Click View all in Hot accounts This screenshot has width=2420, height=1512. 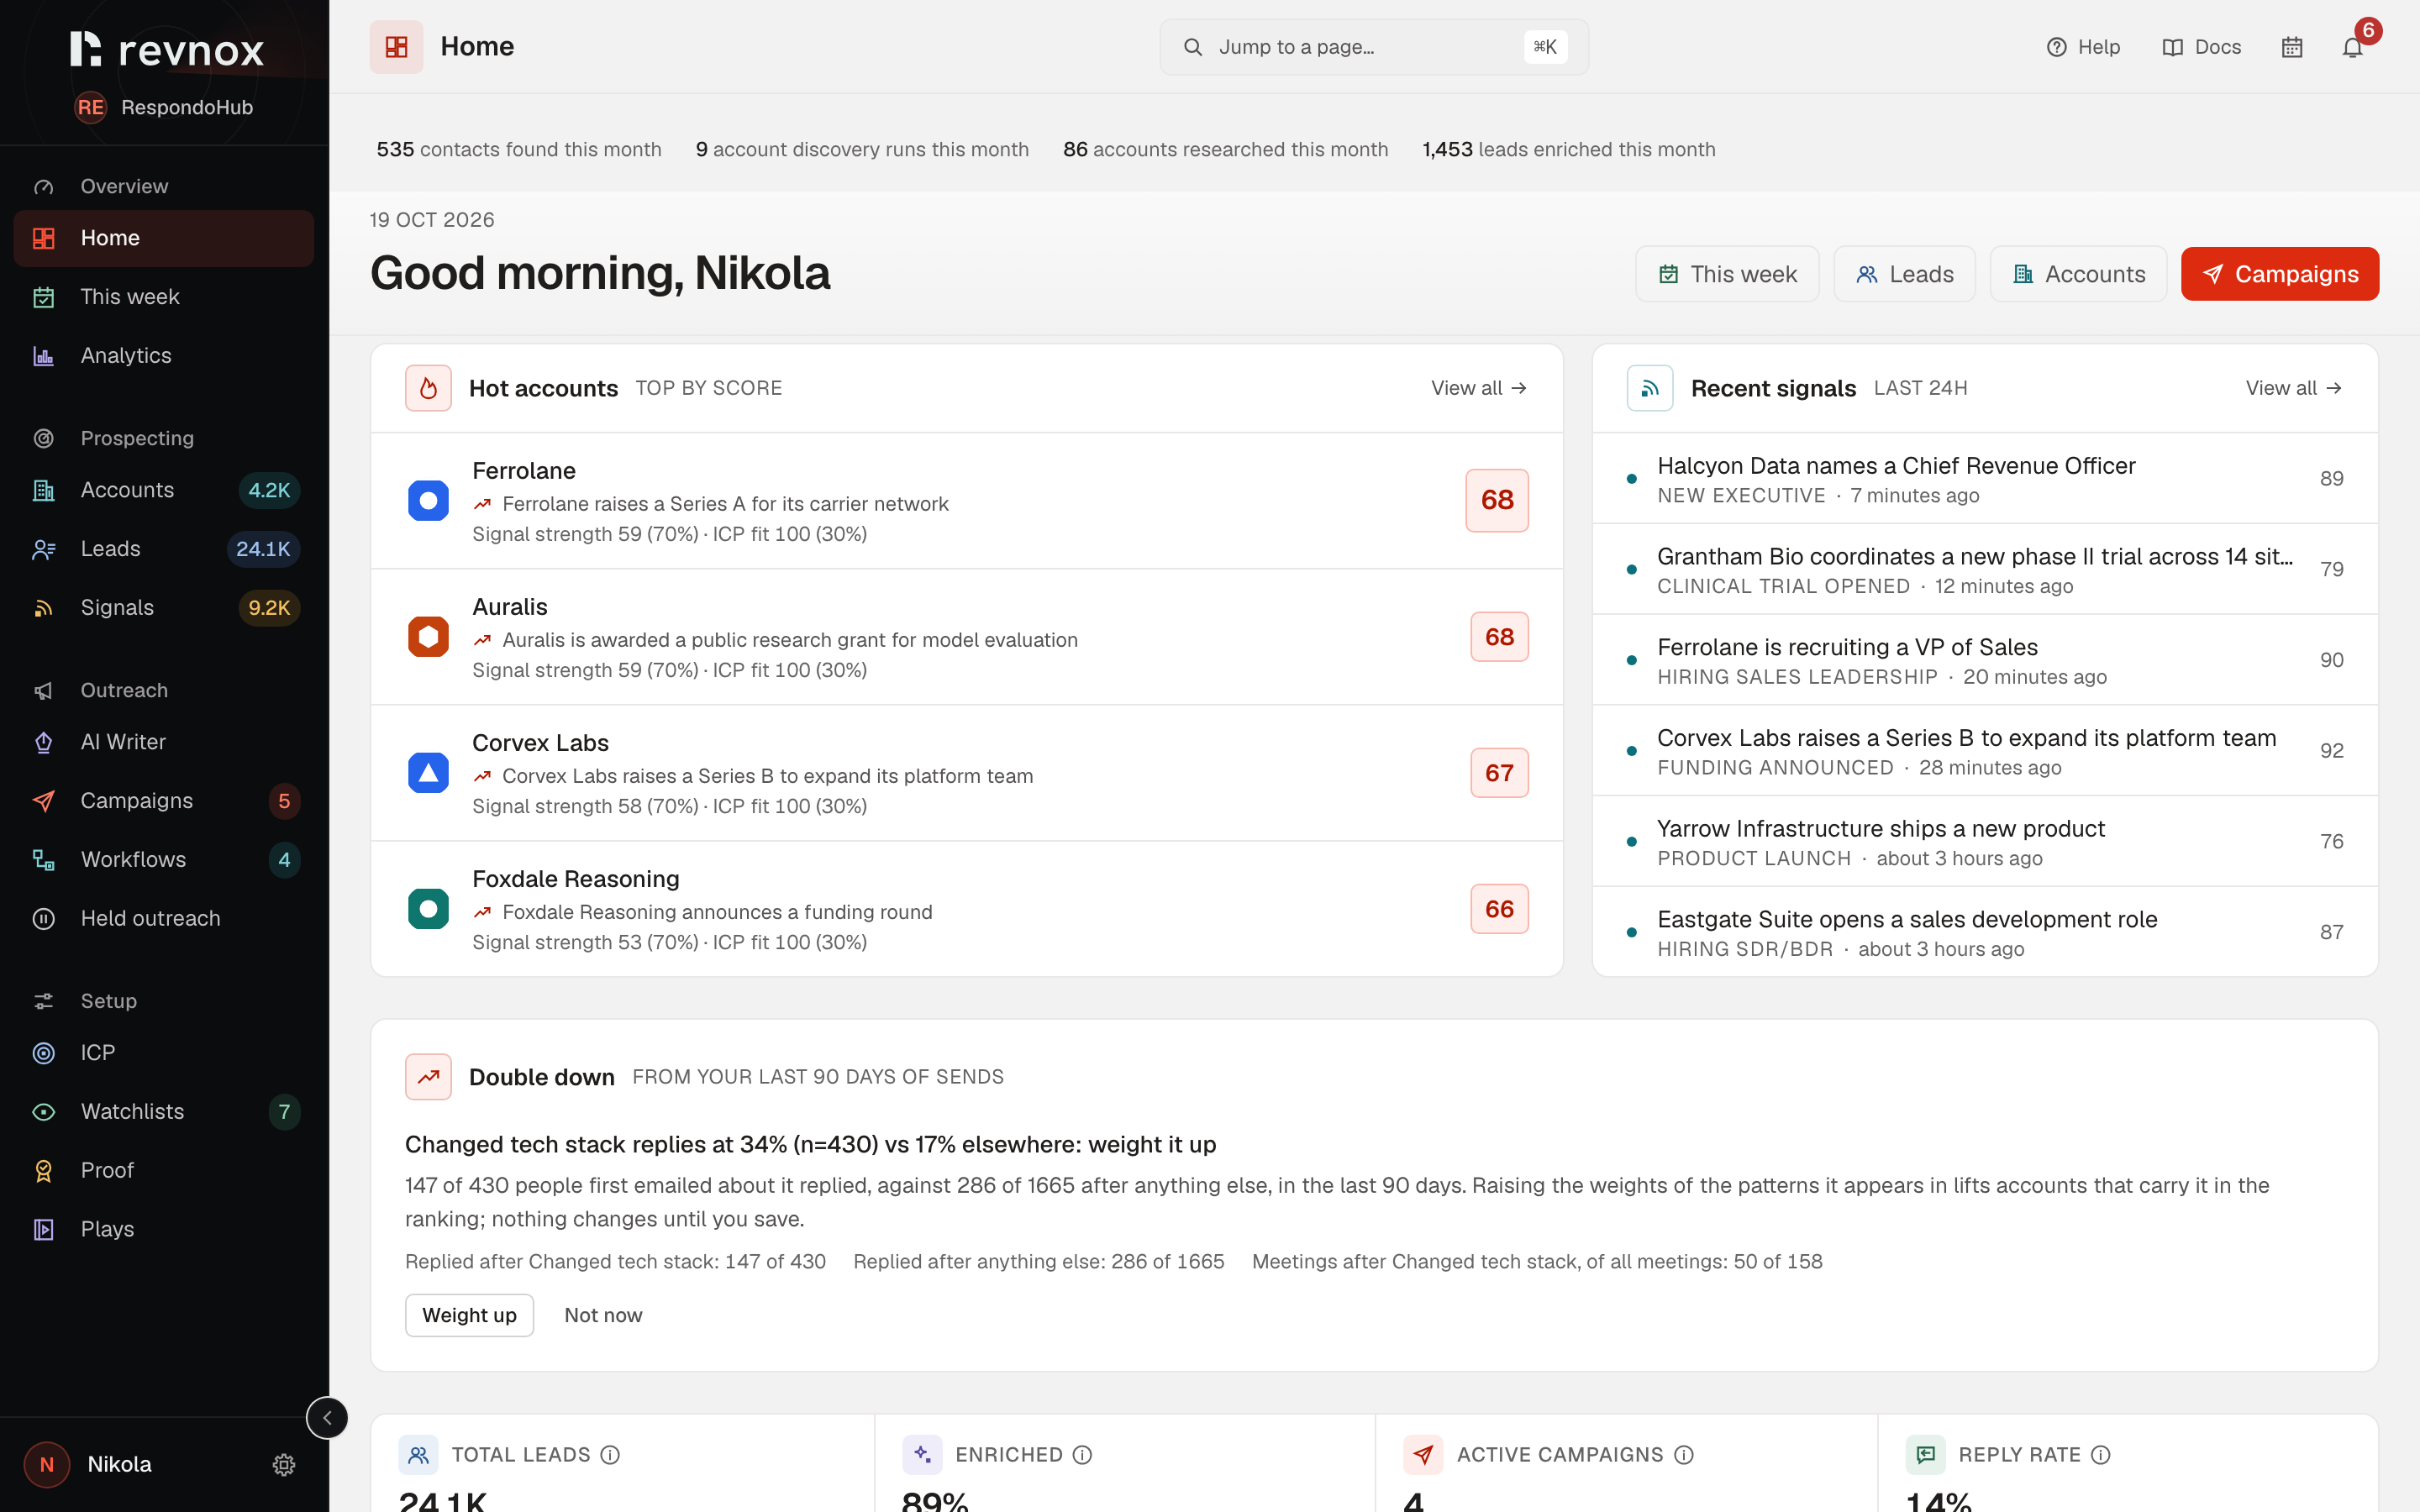click(x=1478, y=388)
